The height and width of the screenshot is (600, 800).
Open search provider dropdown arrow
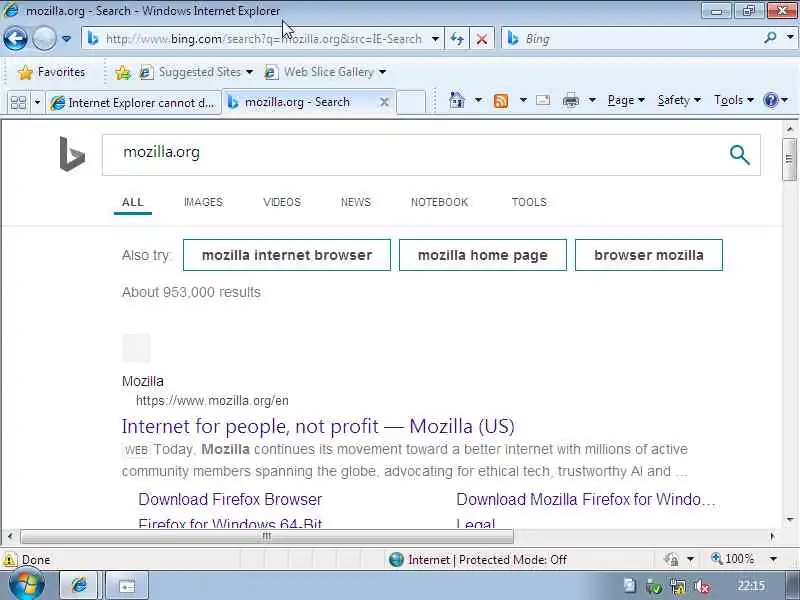pyautogui.click(x=790, y=38)
